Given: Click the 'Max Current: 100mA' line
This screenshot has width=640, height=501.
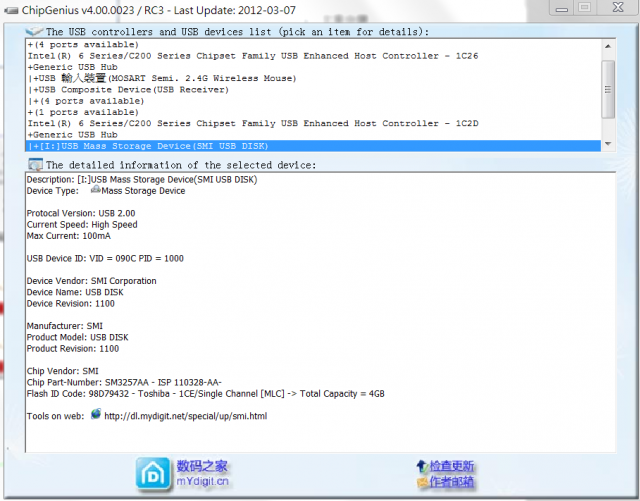Looking at the screenshot, I should (69, 236).
